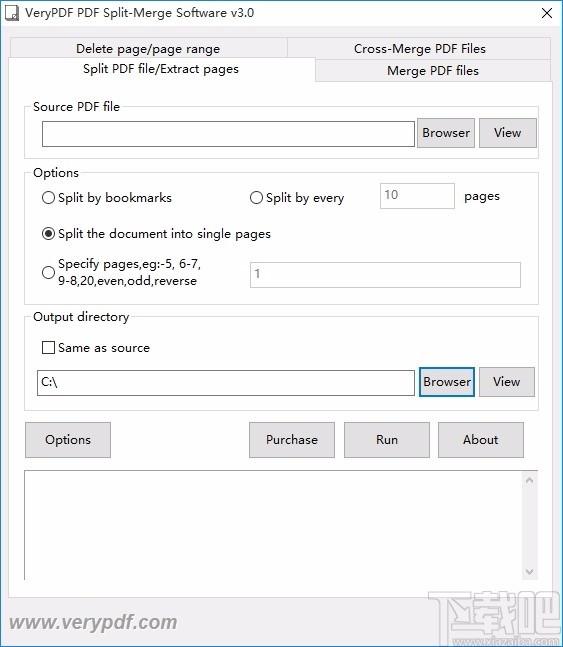Open the About dialog

481,440
